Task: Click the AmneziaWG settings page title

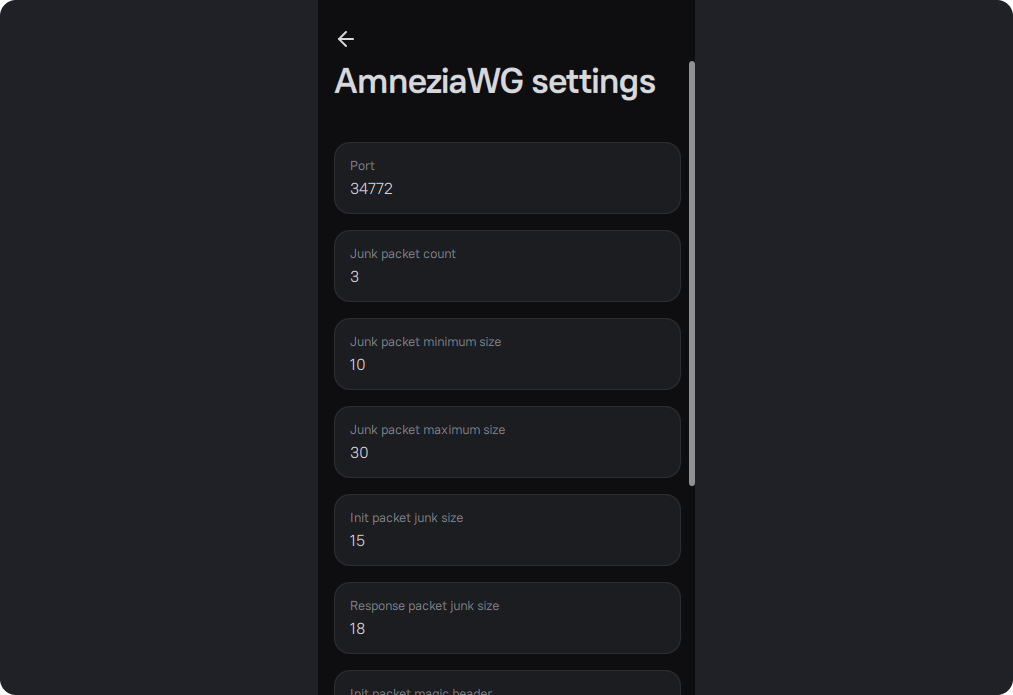Action: 495,82
